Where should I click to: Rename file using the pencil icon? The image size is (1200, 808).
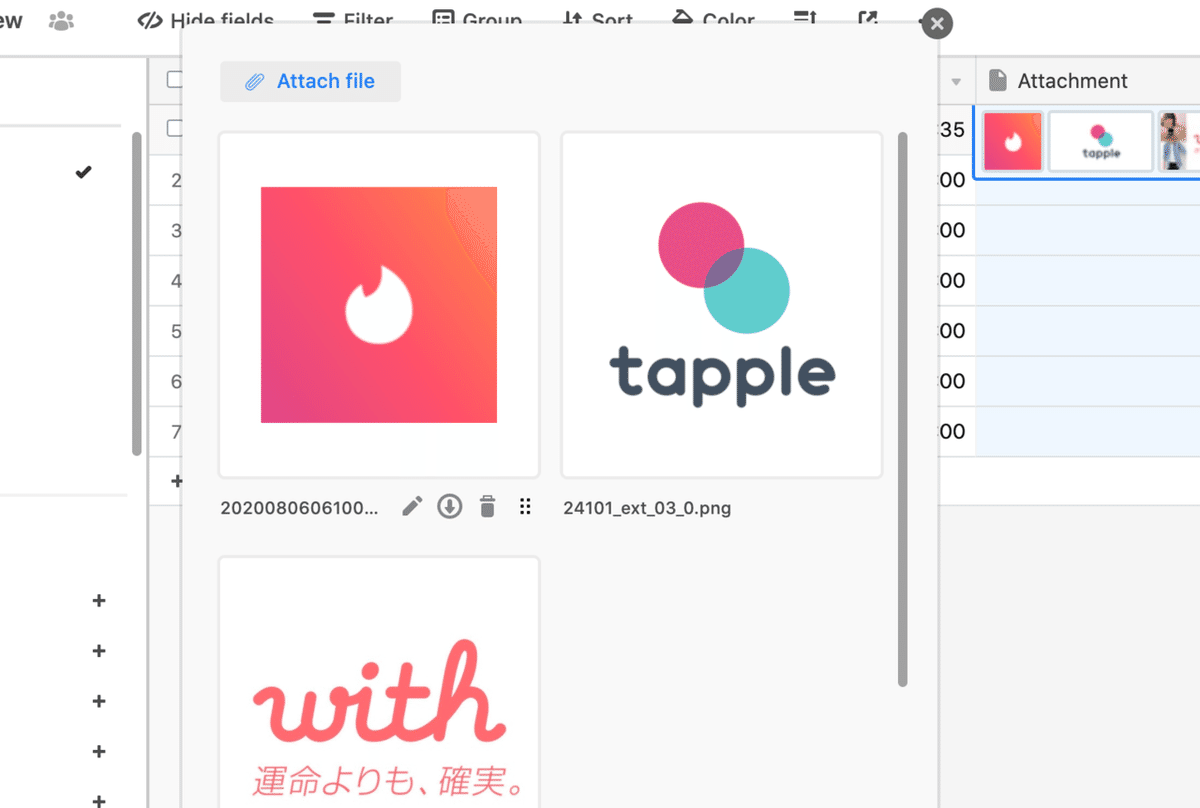tap(412, 507)
